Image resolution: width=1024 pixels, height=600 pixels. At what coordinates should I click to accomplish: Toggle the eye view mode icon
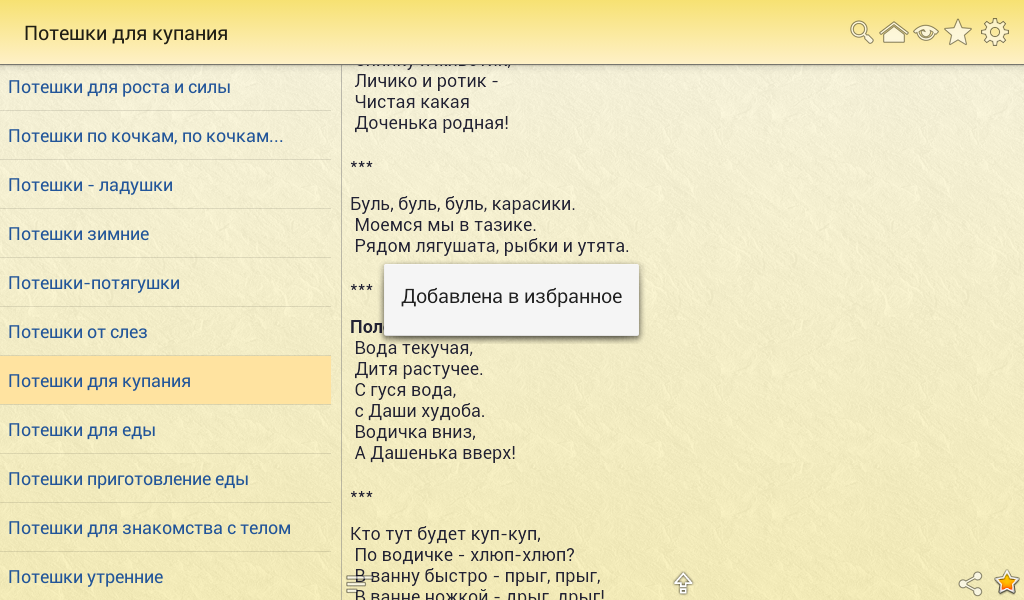pyautogui.click(x=926, y=33)
